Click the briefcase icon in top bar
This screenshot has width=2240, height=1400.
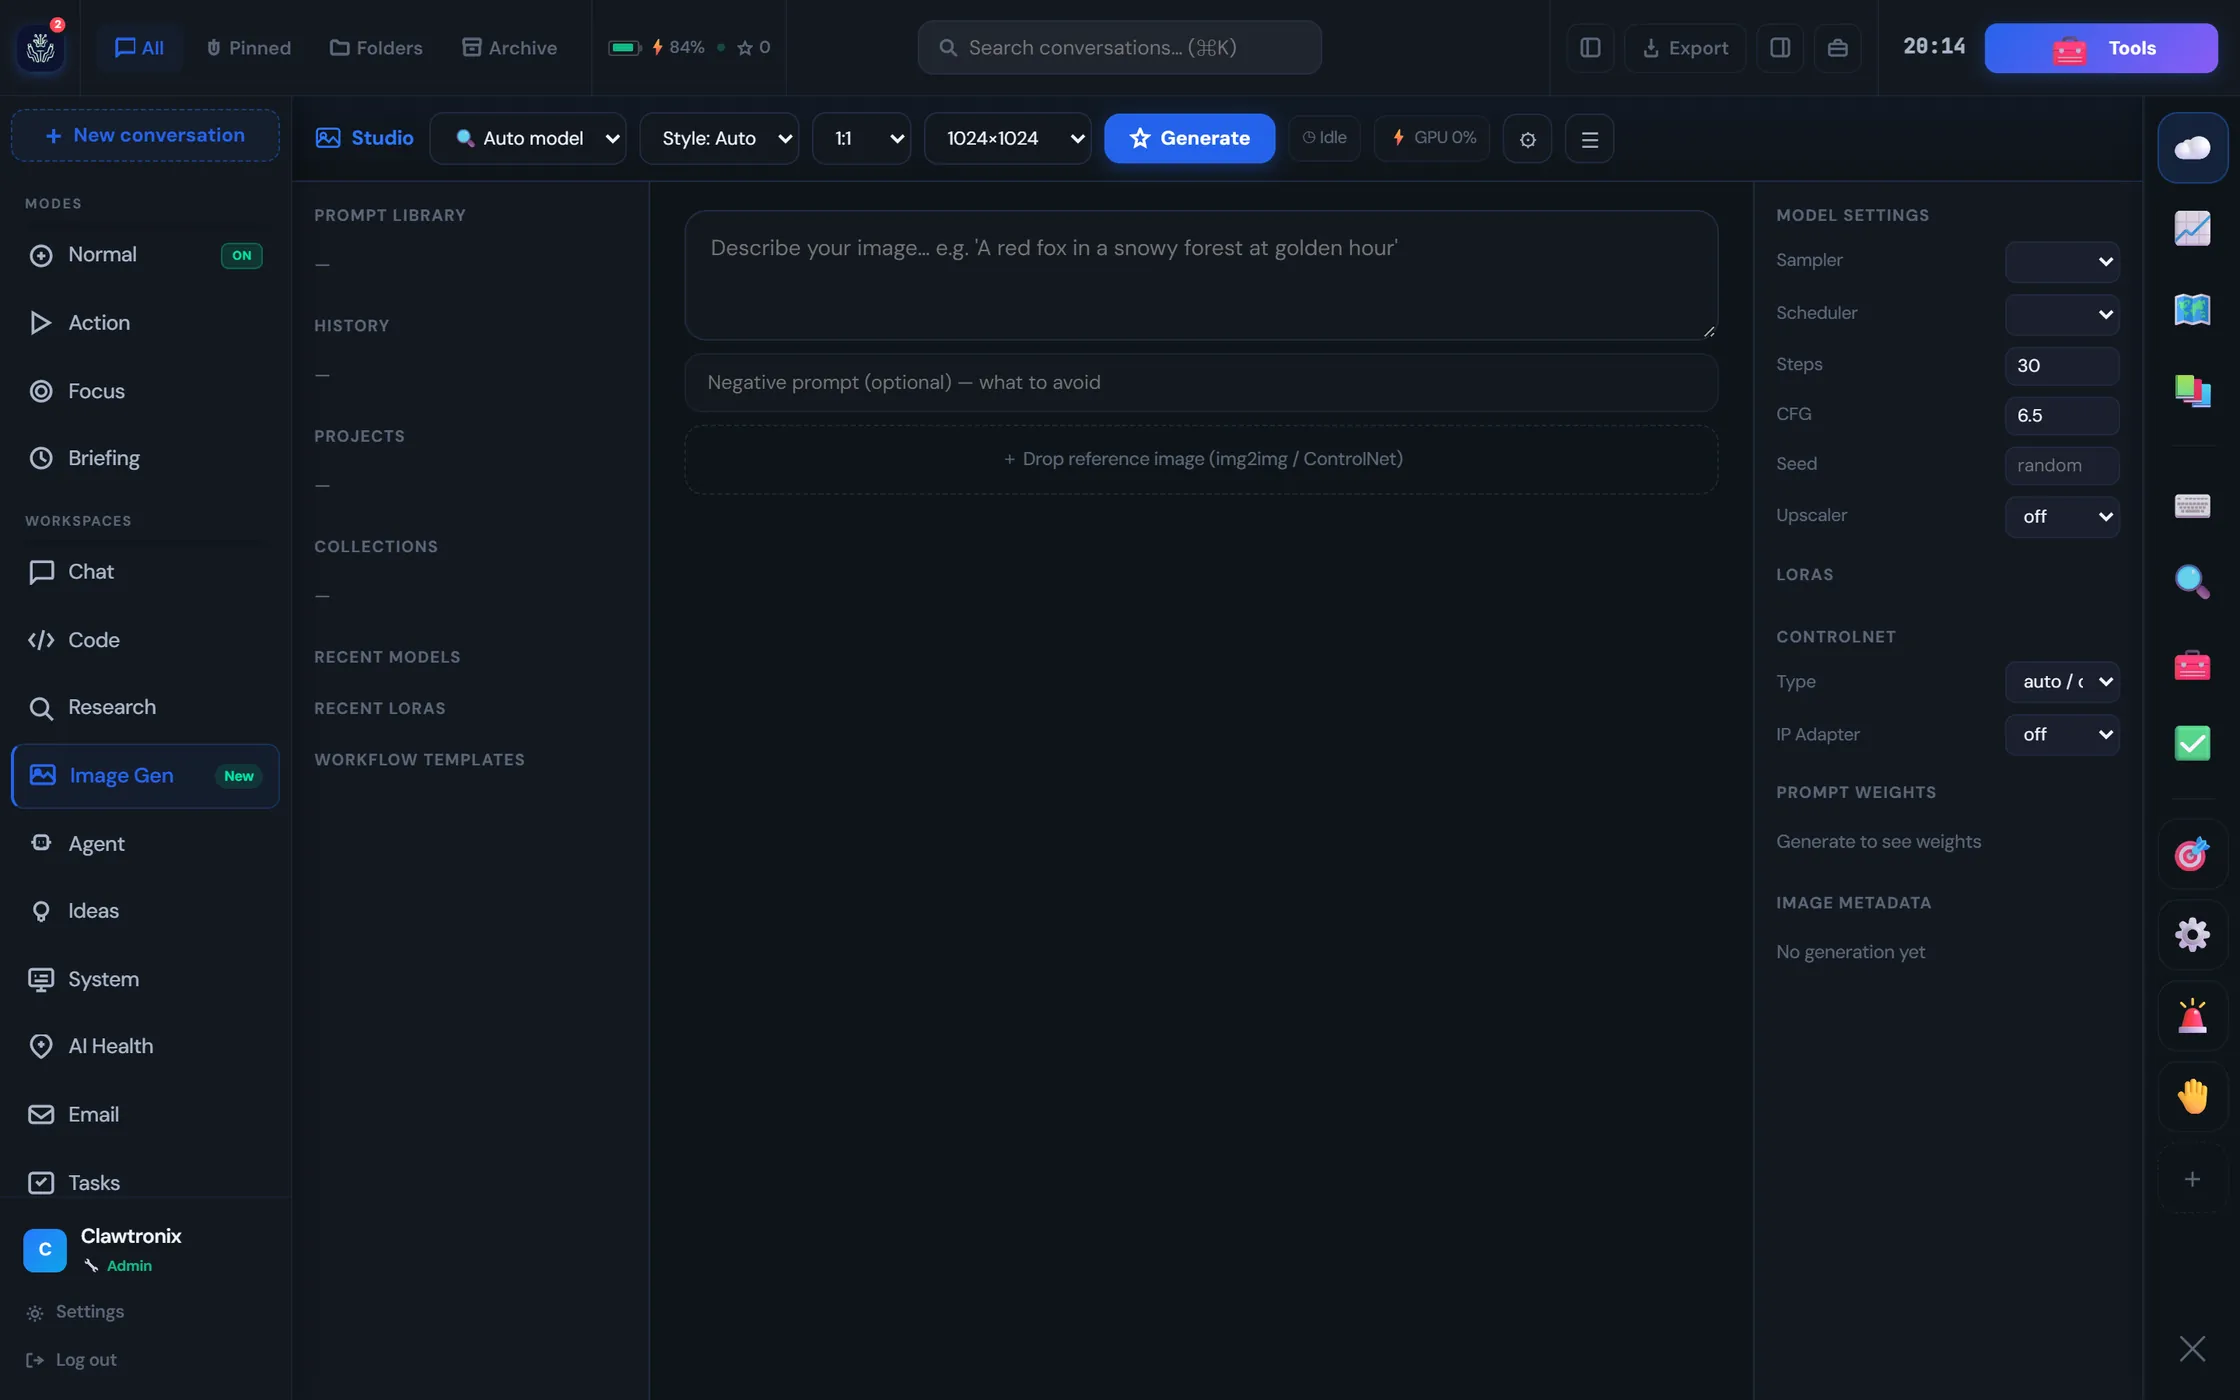click(1837, 47)
